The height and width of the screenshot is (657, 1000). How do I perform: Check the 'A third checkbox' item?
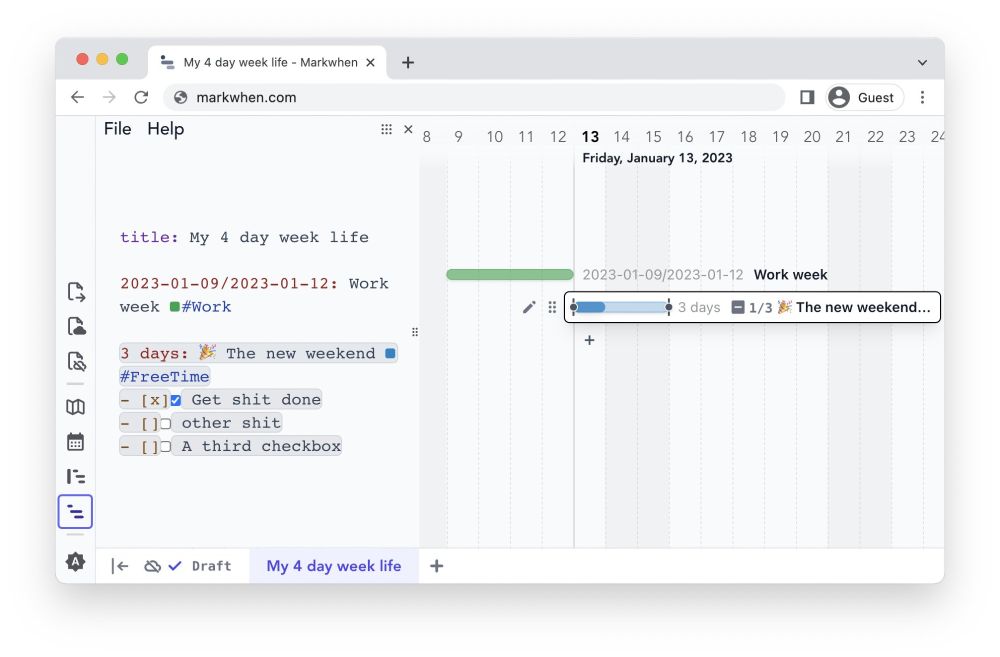(165, 446)
